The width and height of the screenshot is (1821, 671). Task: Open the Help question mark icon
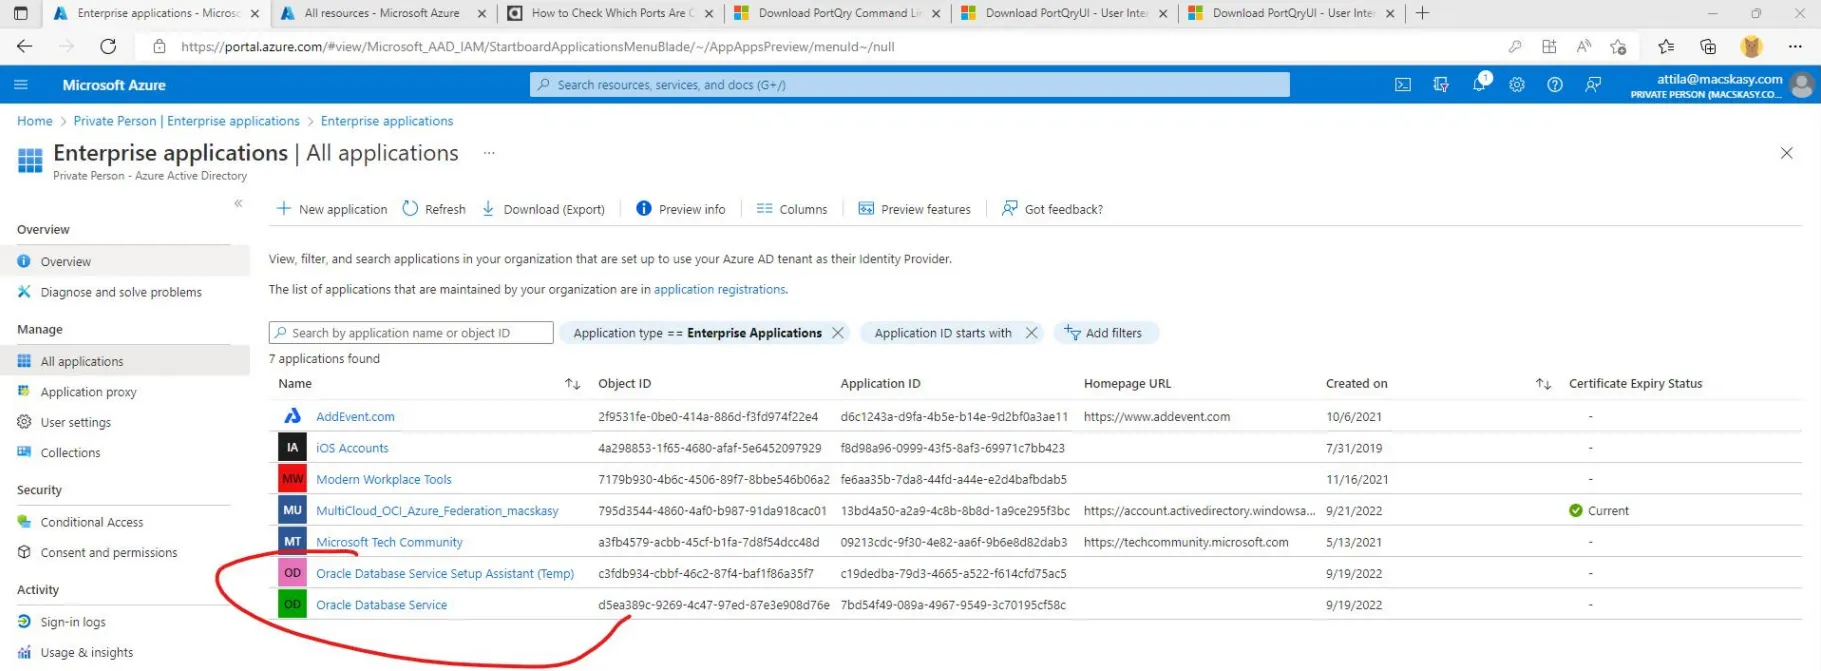coord(1555,85)
